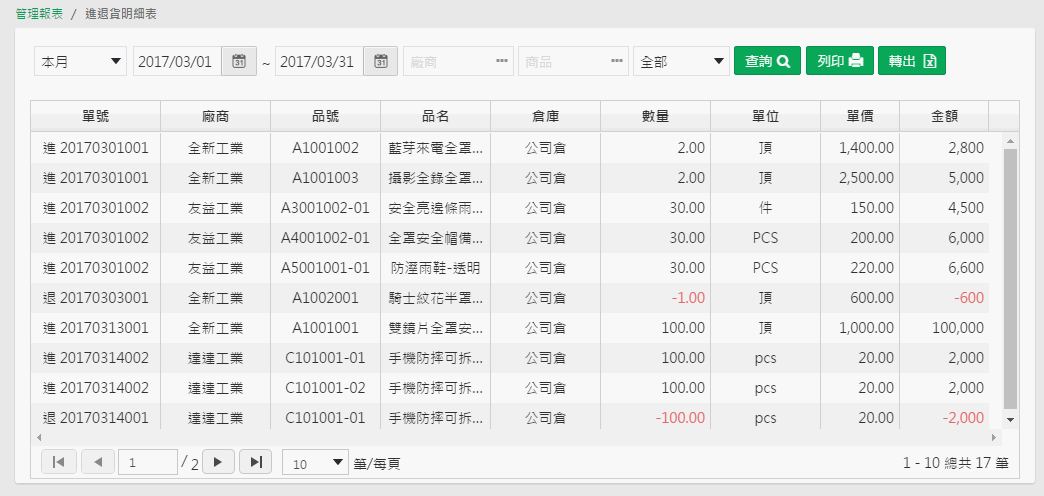Click the amount 6,600
The height and width of the screenshot is (496, 1044).
pyautogui.click(x=966, y=268)
